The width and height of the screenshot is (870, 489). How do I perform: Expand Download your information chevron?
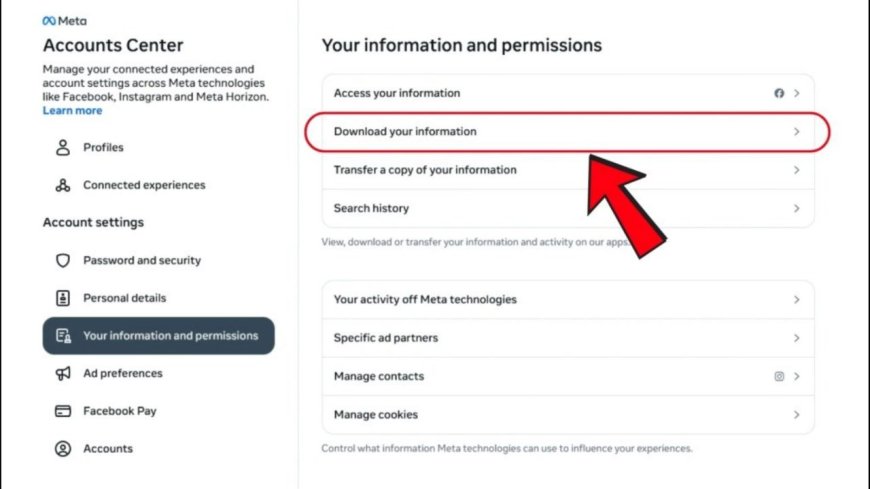(797, 132)
